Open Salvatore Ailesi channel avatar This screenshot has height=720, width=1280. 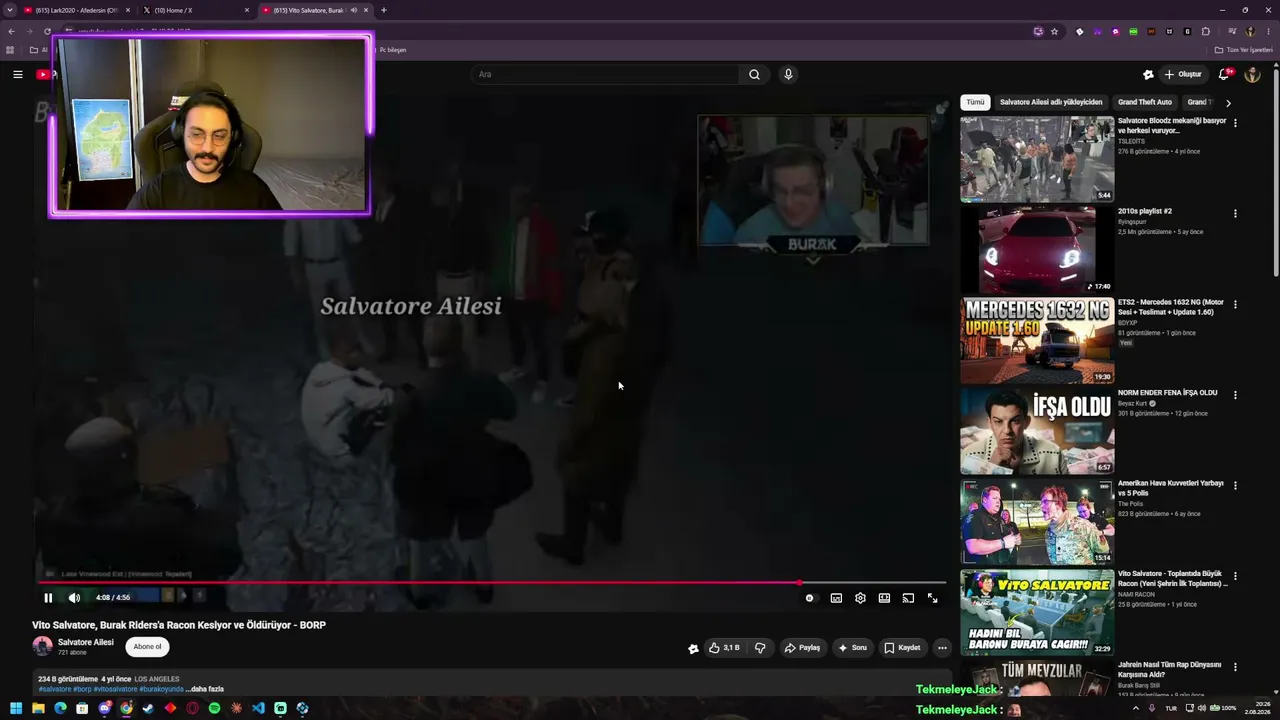point(42,647)
